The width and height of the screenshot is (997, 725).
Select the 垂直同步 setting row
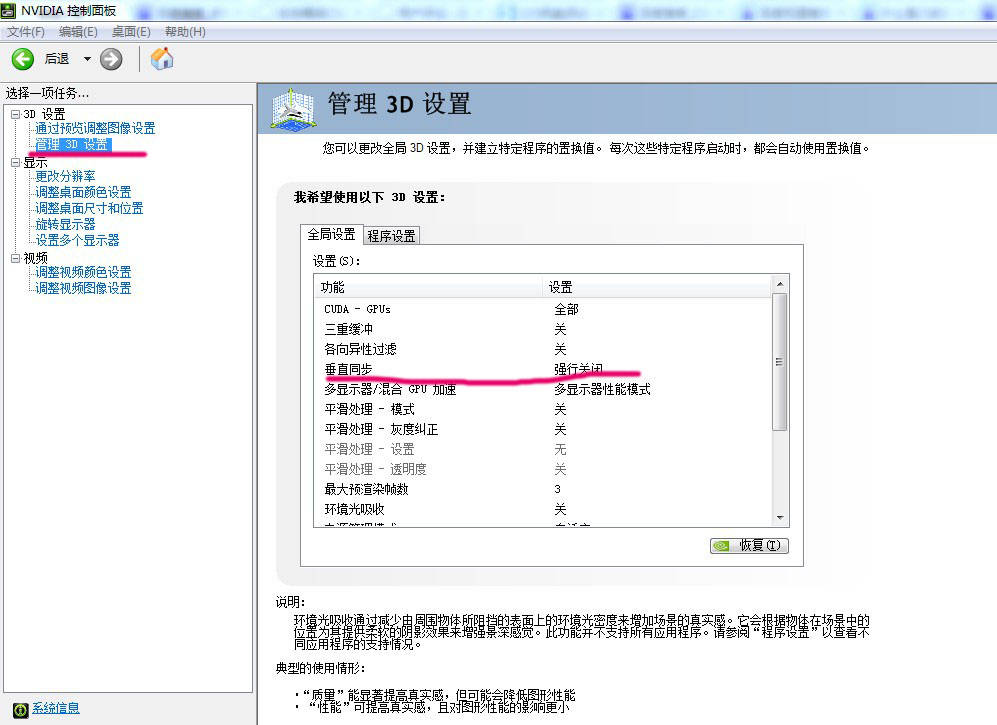[544, 369]
